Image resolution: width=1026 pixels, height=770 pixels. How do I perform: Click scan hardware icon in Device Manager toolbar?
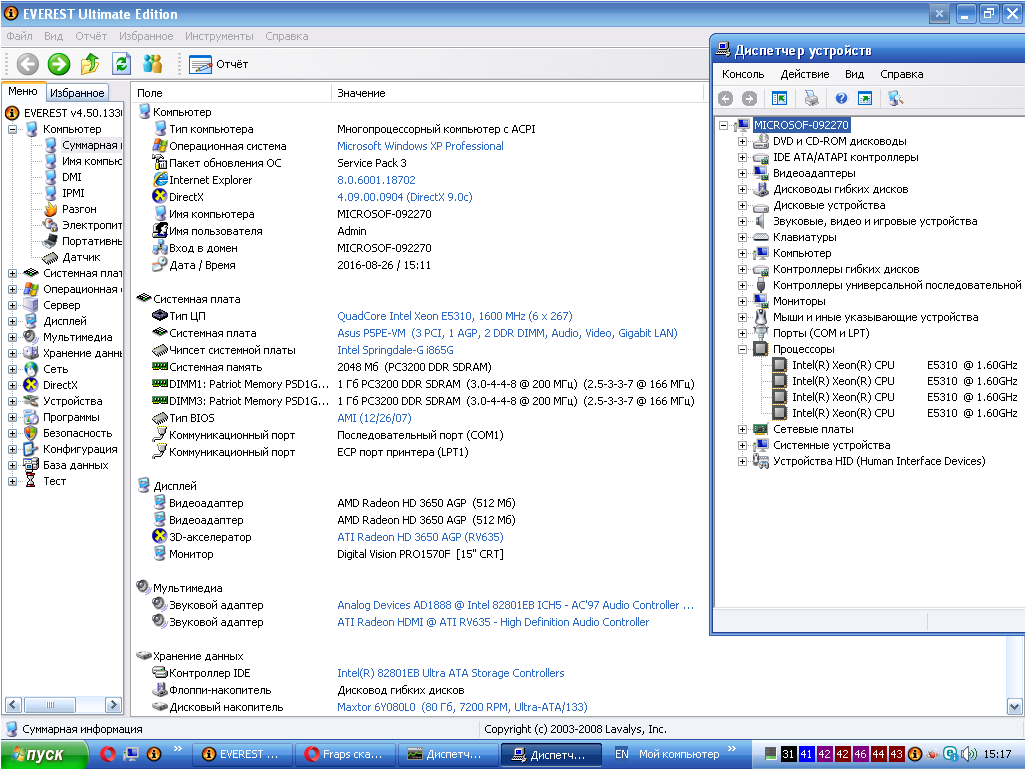(895, 98)
